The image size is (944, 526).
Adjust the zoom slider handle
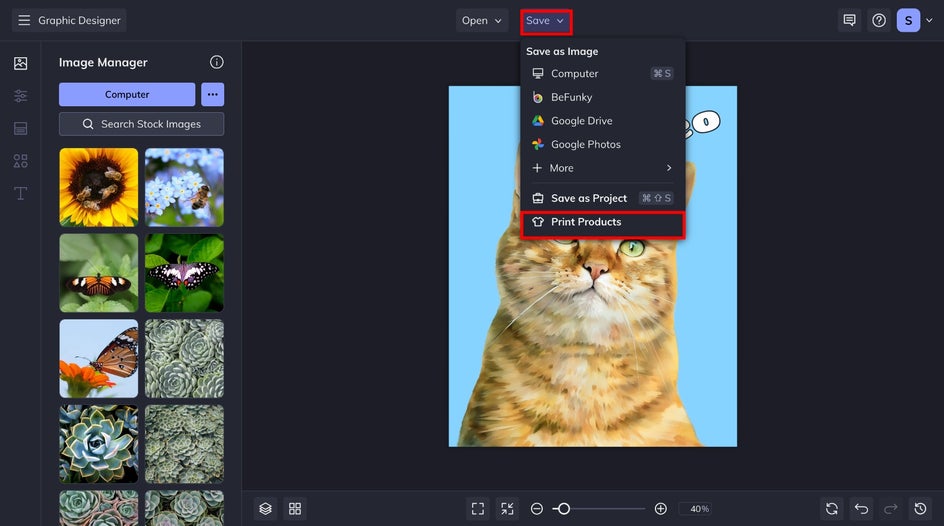pyautogui.click(x=564, y=509)
